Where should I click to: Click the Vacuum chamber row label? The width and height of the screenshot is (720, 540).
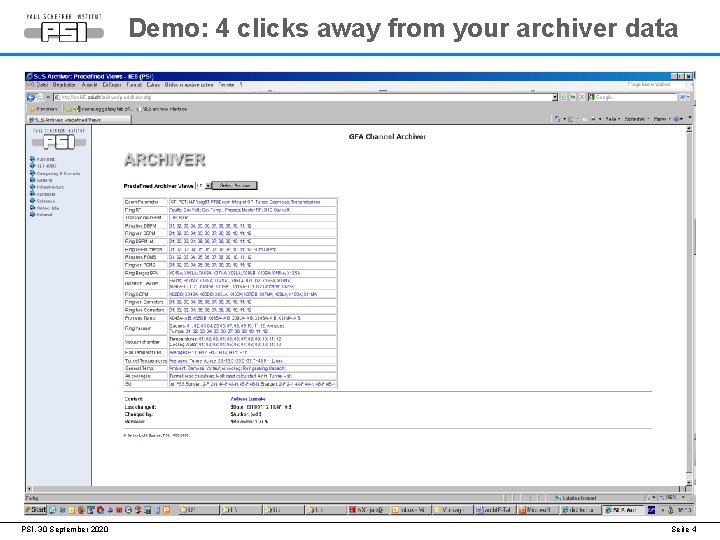click(142, 342)
